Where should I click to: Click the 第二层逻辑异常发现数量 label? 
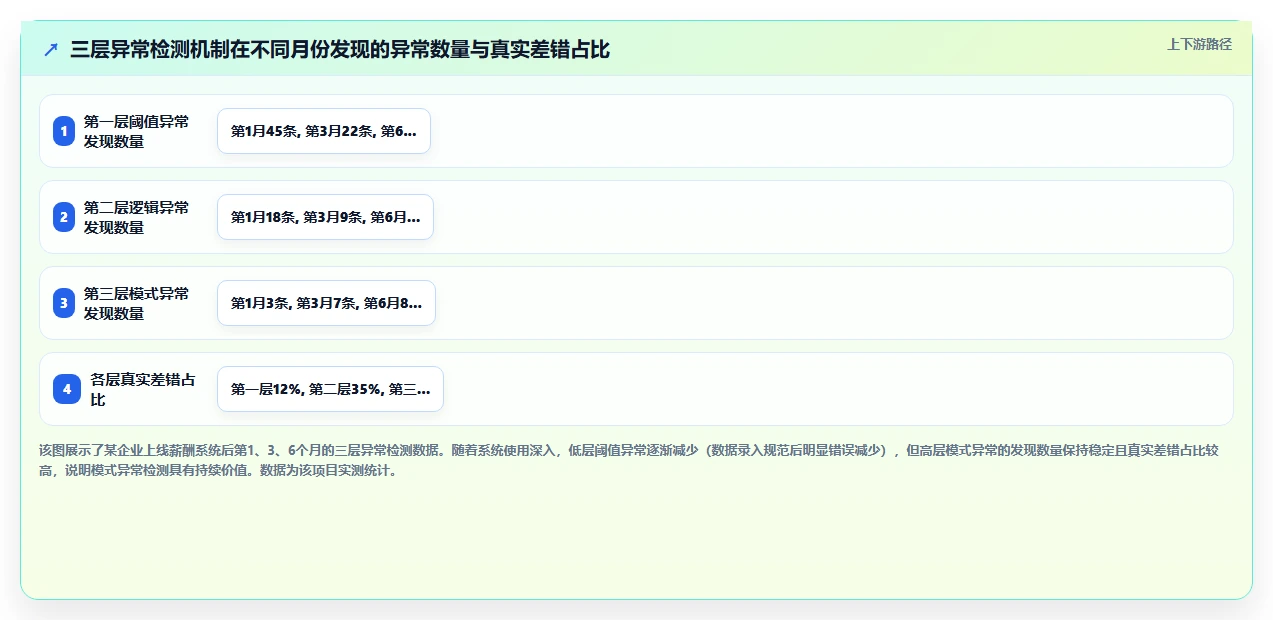(x=136, y=217)
